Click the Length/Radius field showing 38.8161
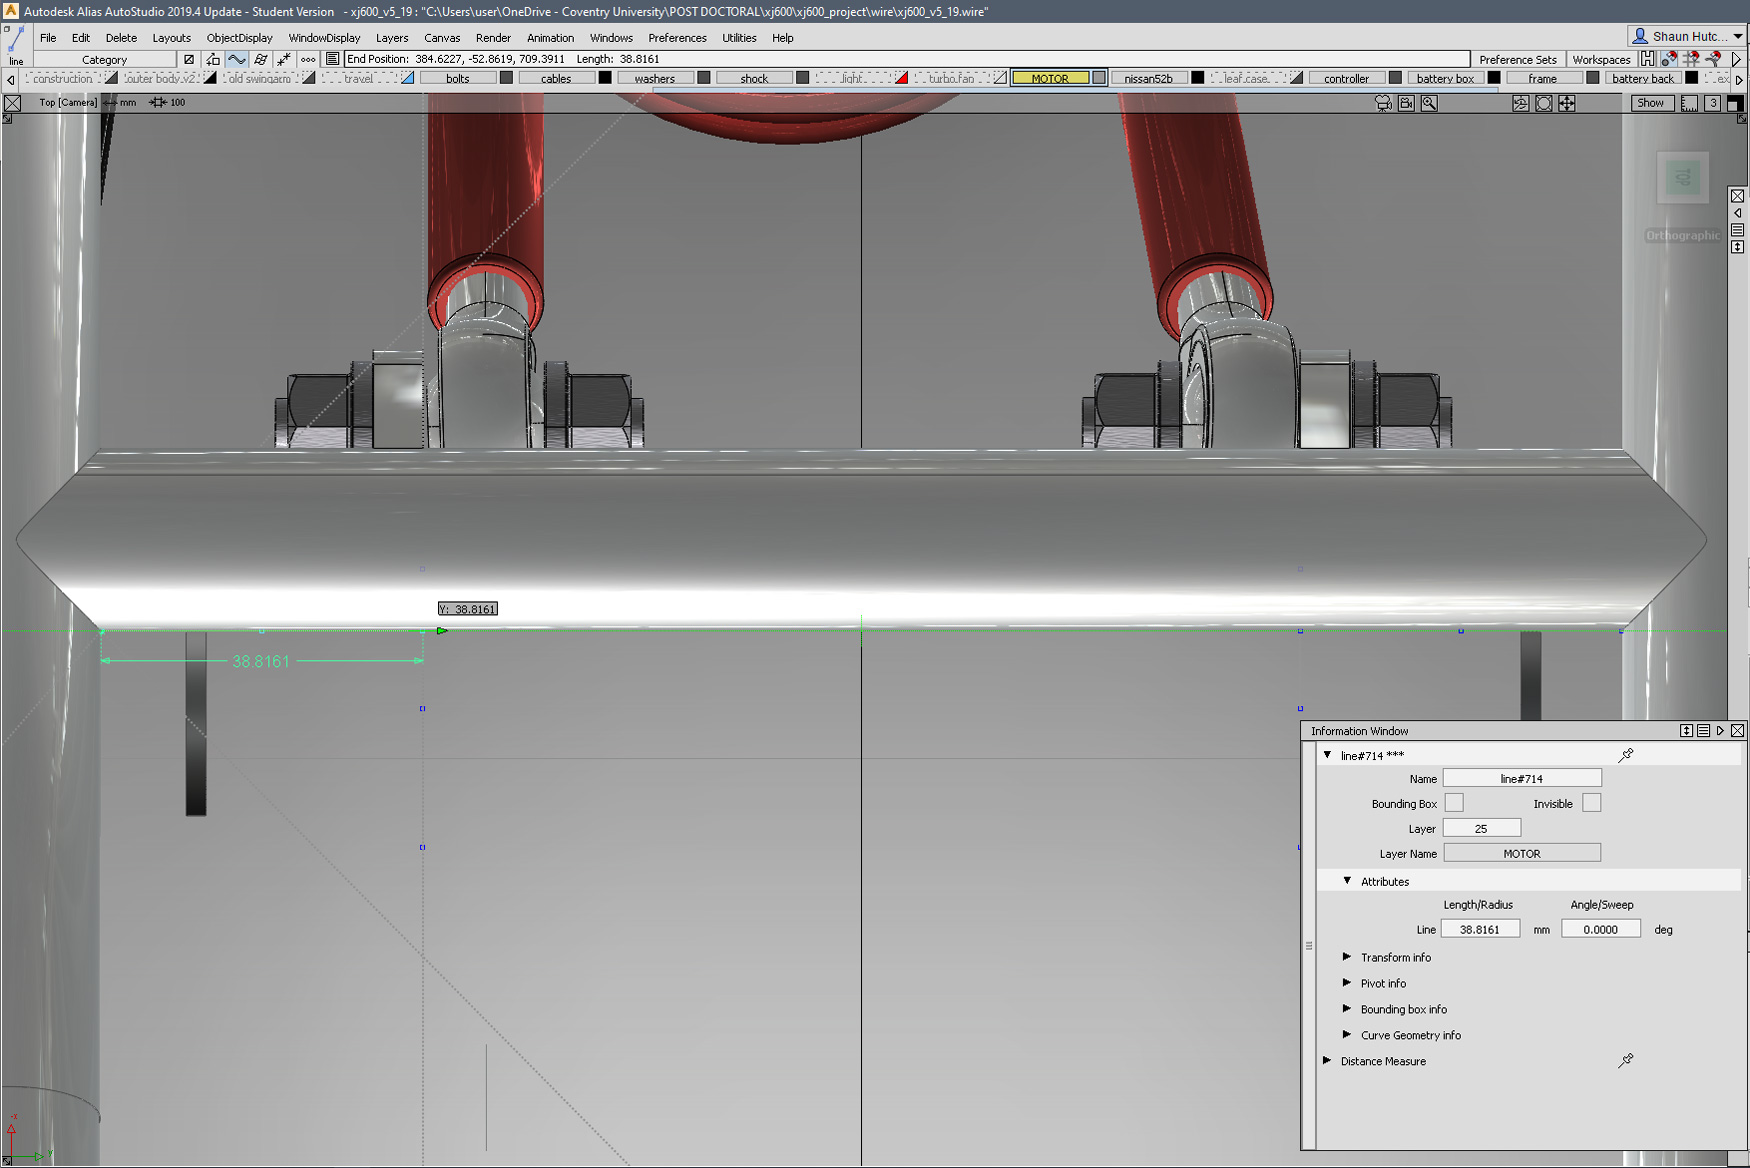This screenshot has height=1168, width=1750. (x=1480, y=929)
